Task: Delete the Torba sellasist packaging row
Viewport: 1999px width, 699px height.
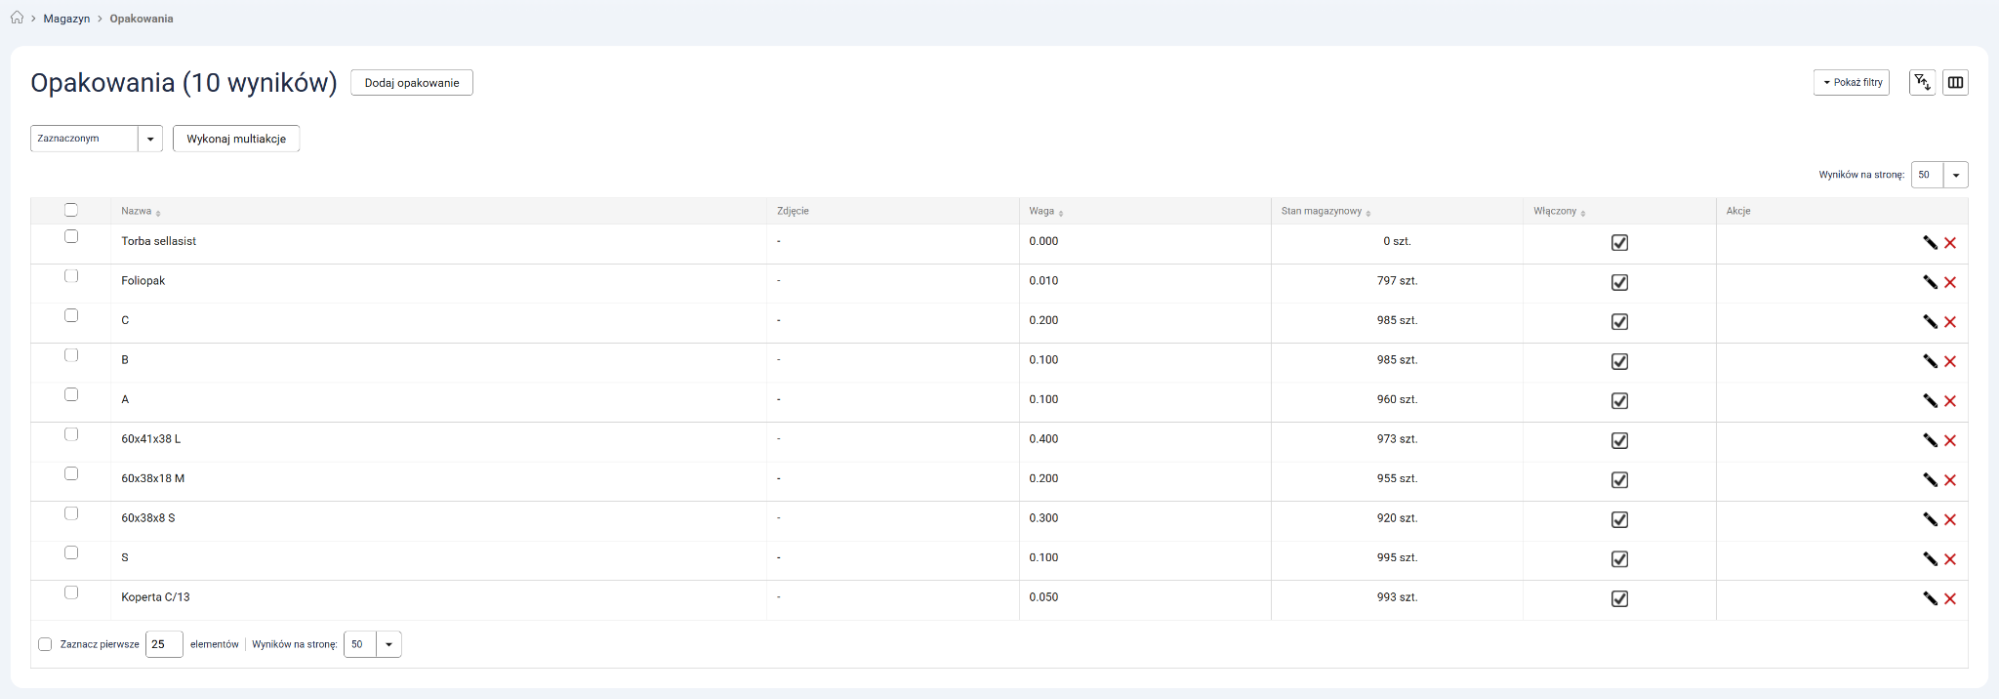Action: click(1950, 243)
